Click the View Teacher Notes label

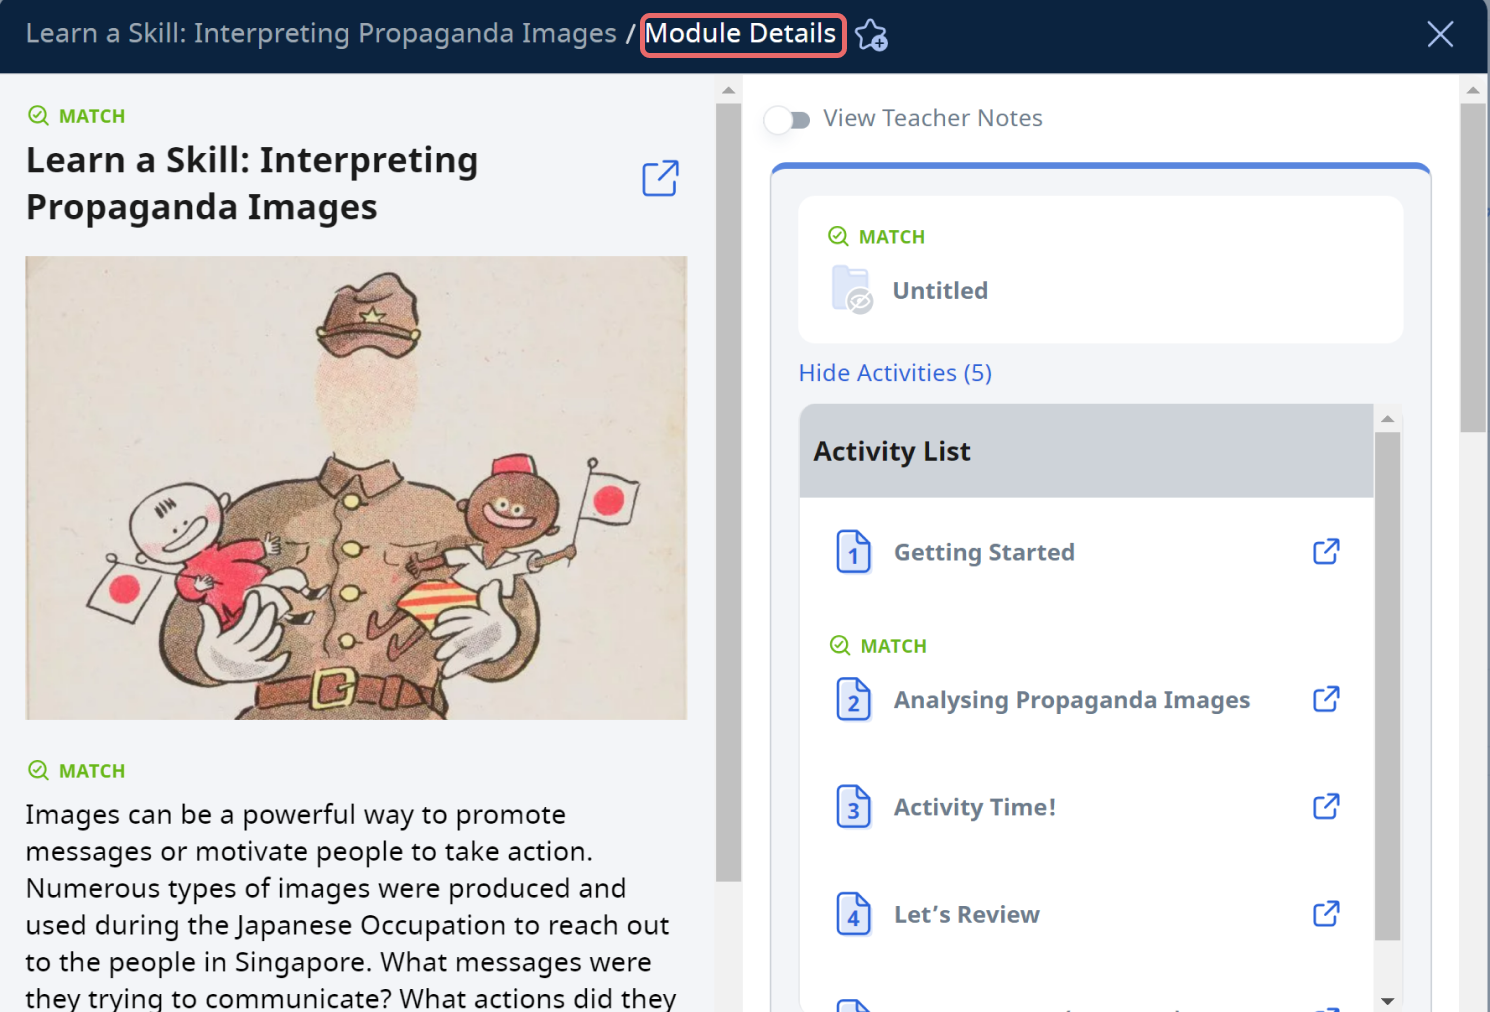pyautogui.click(x=932, y=118)
